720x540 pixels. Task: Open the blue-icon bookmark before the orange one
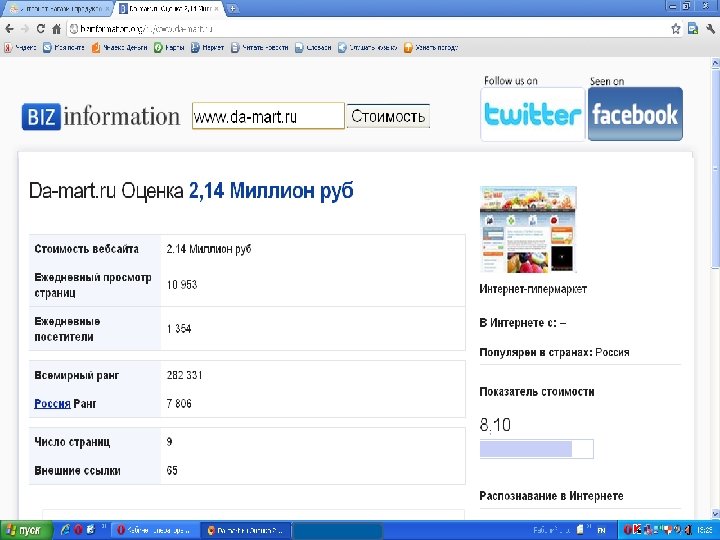[367, 47]
